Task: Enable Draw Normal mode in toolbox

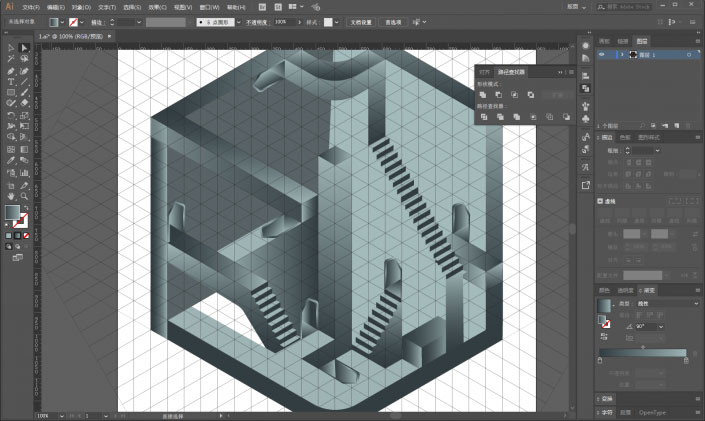Action: [9, 246]
